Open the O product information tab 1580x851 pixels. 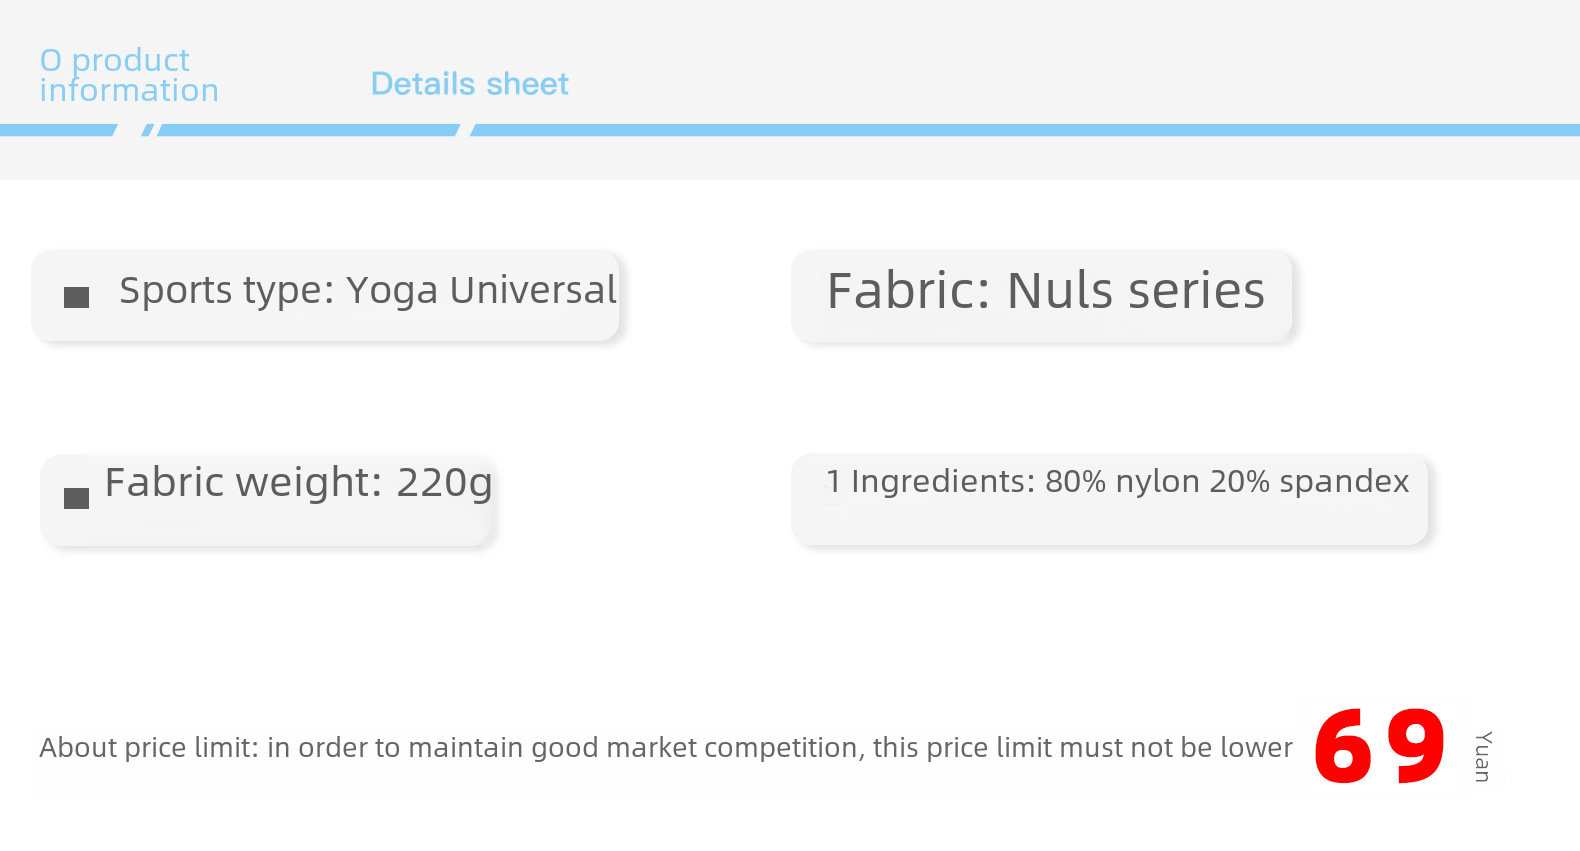(129, 75)
